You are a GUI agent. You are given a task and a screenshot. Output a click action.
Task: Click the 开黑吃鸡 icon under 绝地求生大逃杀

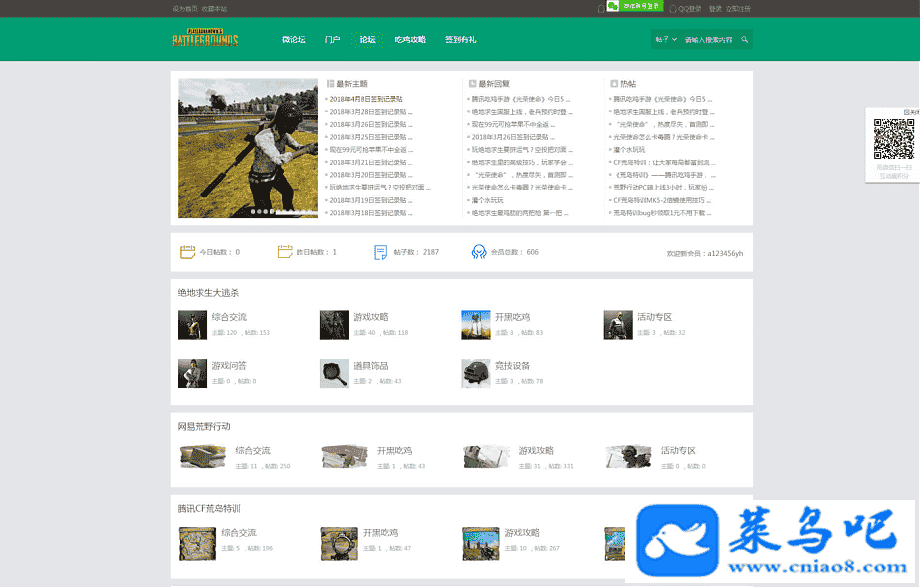coord(475,324)
